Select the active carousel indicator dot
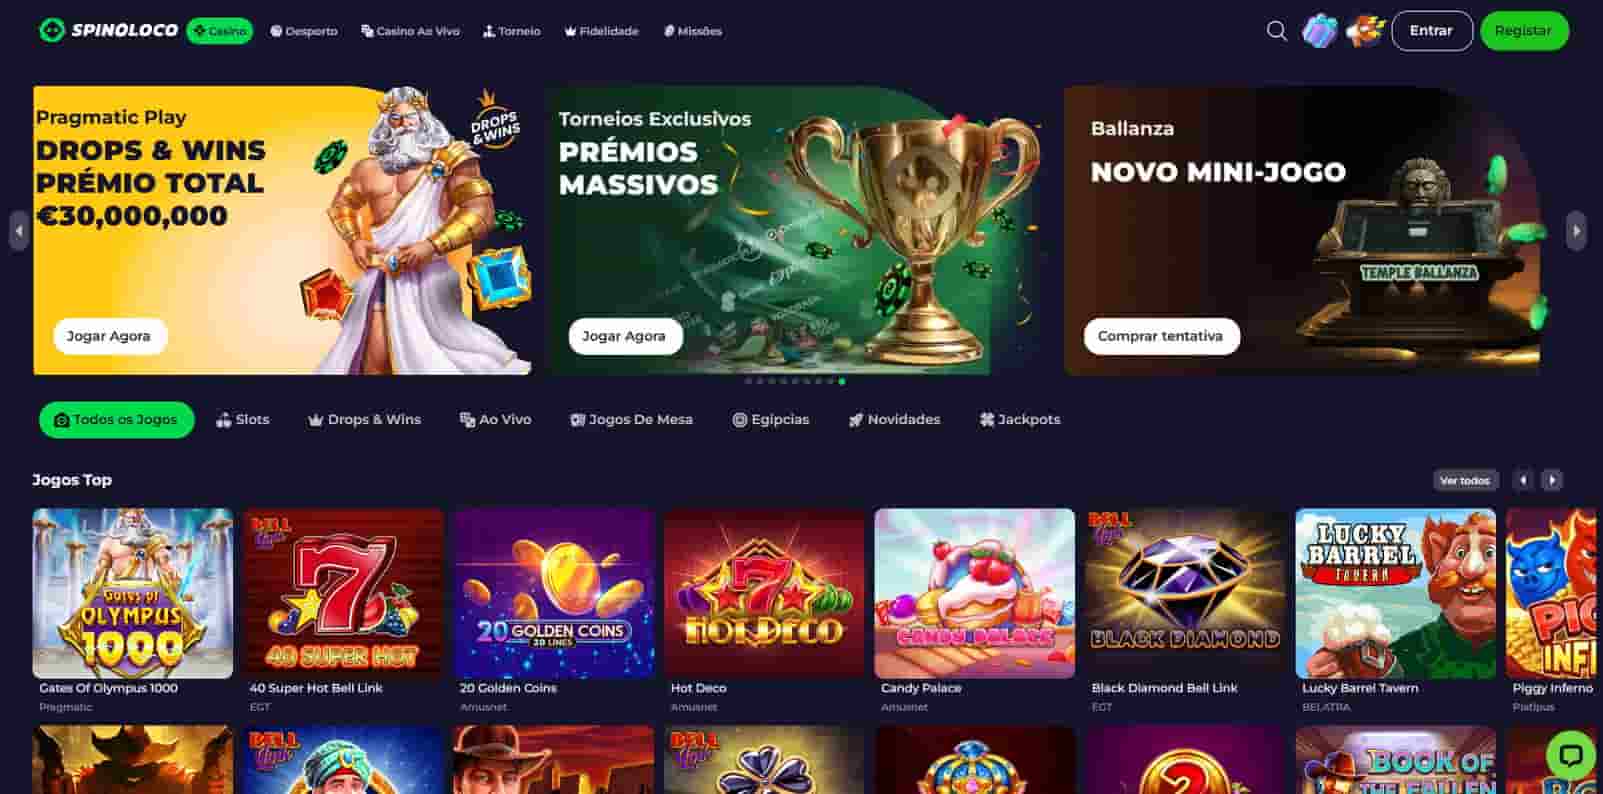The image size is (1603, 794). point(842,381)
